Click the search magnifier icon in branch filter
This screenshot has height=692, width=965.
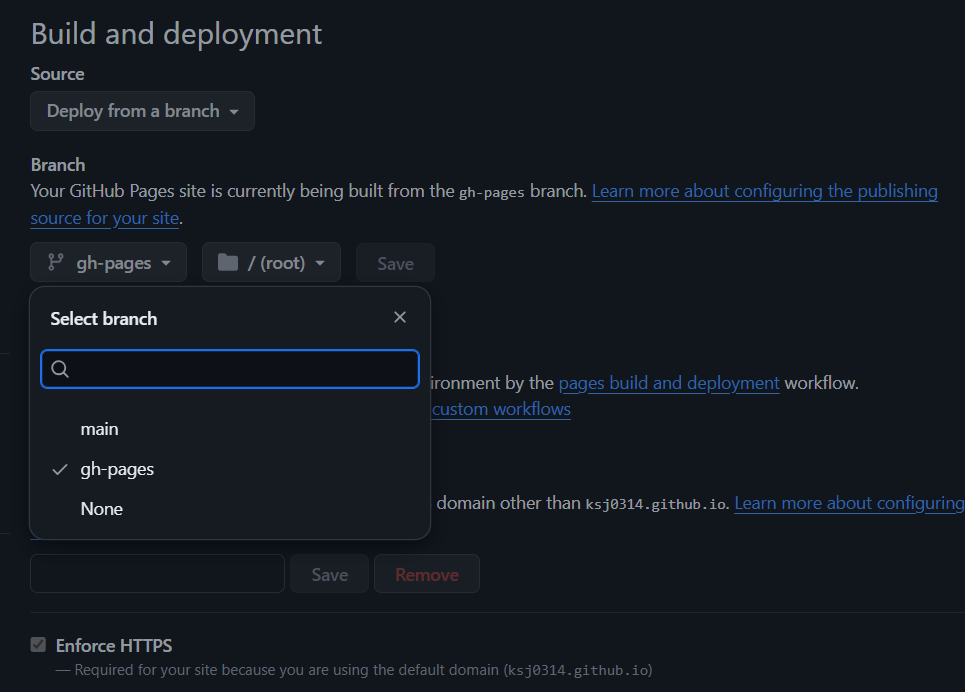60,369
